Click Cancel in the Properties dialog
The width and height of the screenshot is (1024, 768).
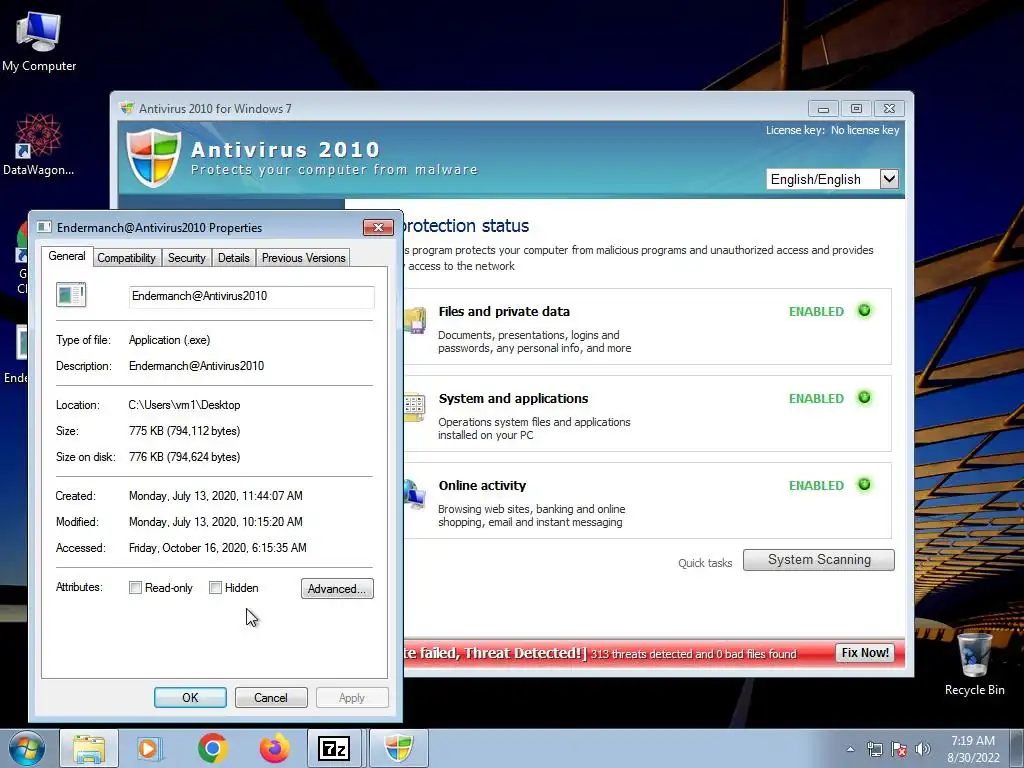(x=270, y=697)
